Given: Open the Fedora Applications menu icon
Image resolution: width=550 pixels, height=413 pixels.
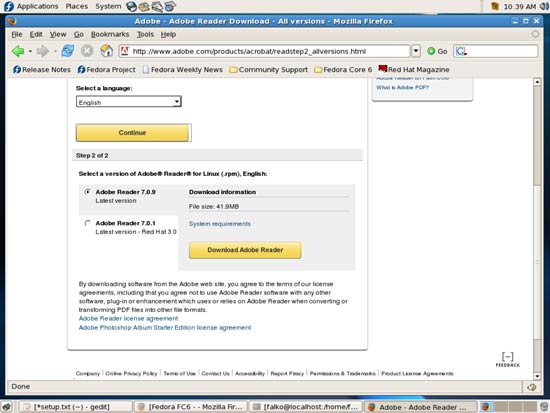Looking at the screenshot, I should point(8,6).
